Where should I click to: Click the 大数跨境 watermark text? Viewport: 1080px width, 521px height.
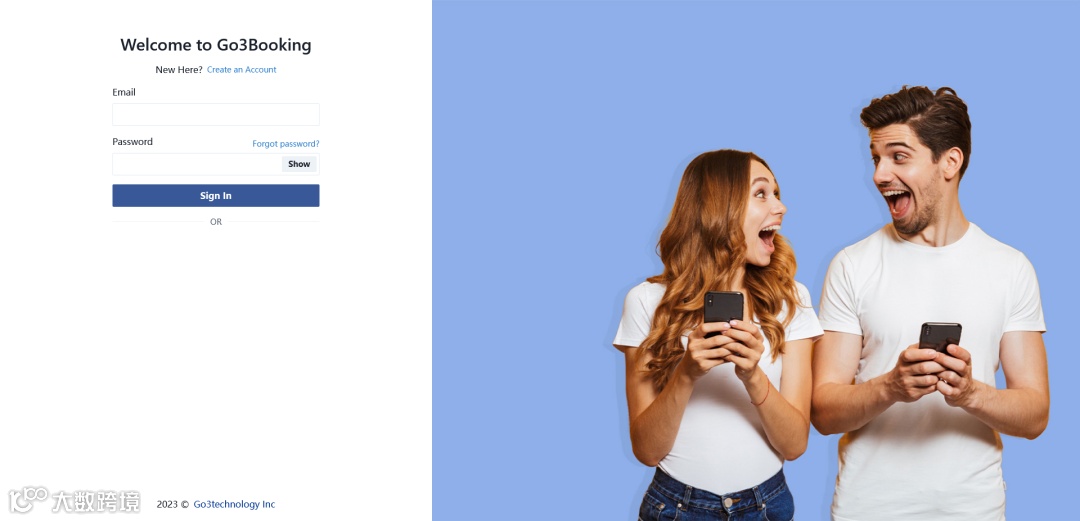pos(96,502)
